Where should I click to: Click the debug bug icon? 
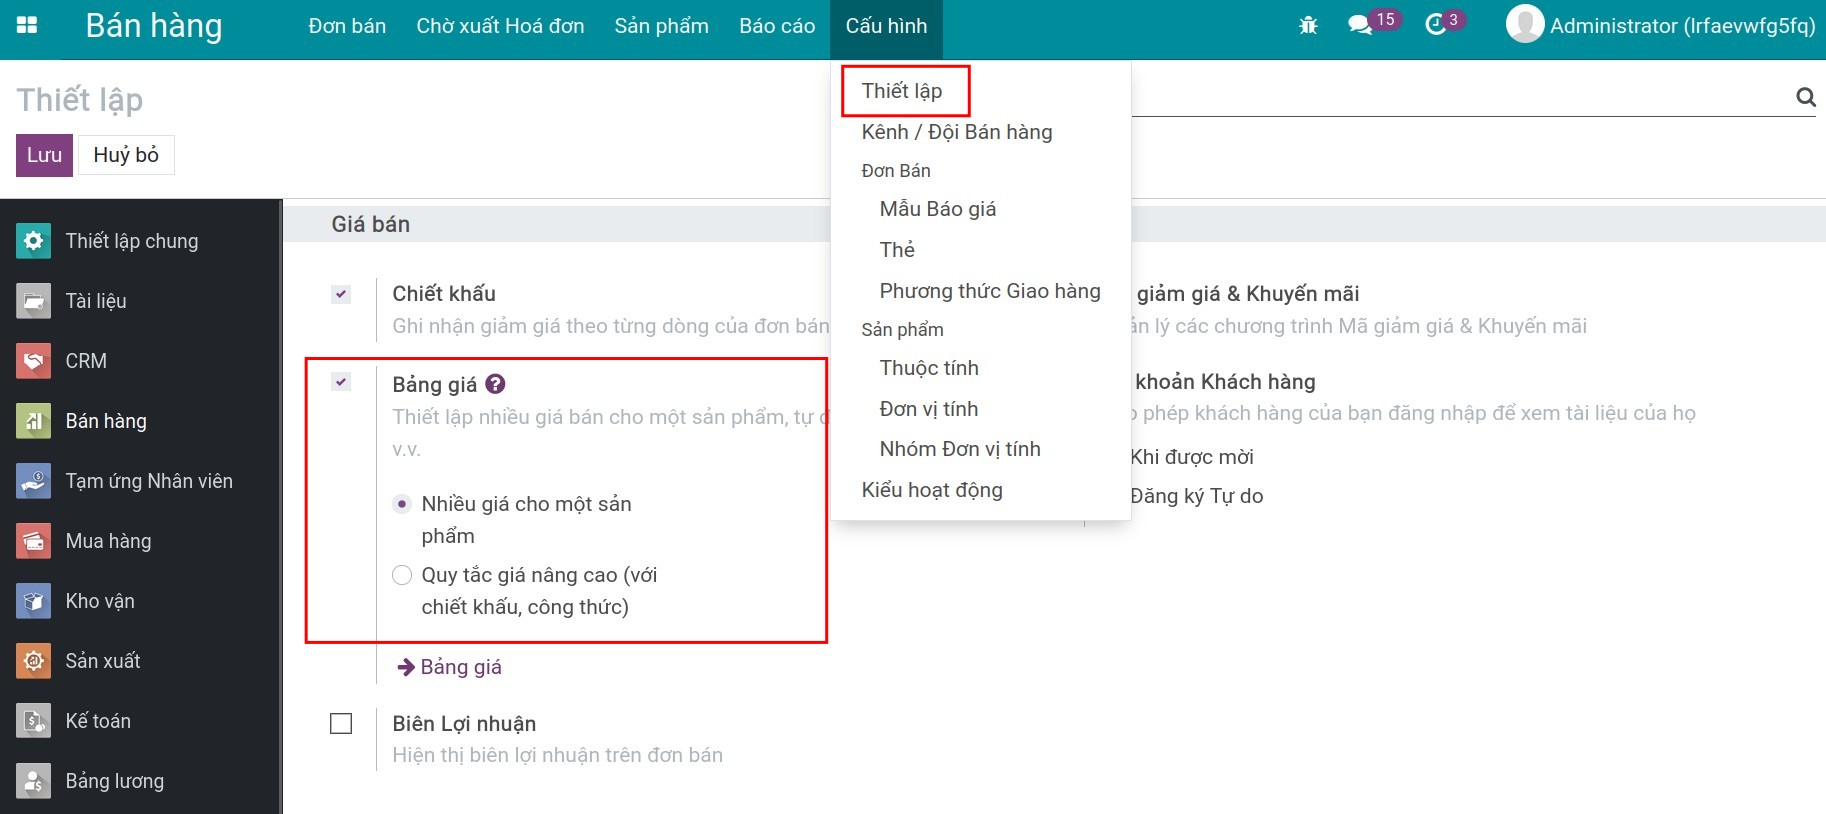[x=1308, y=26]
